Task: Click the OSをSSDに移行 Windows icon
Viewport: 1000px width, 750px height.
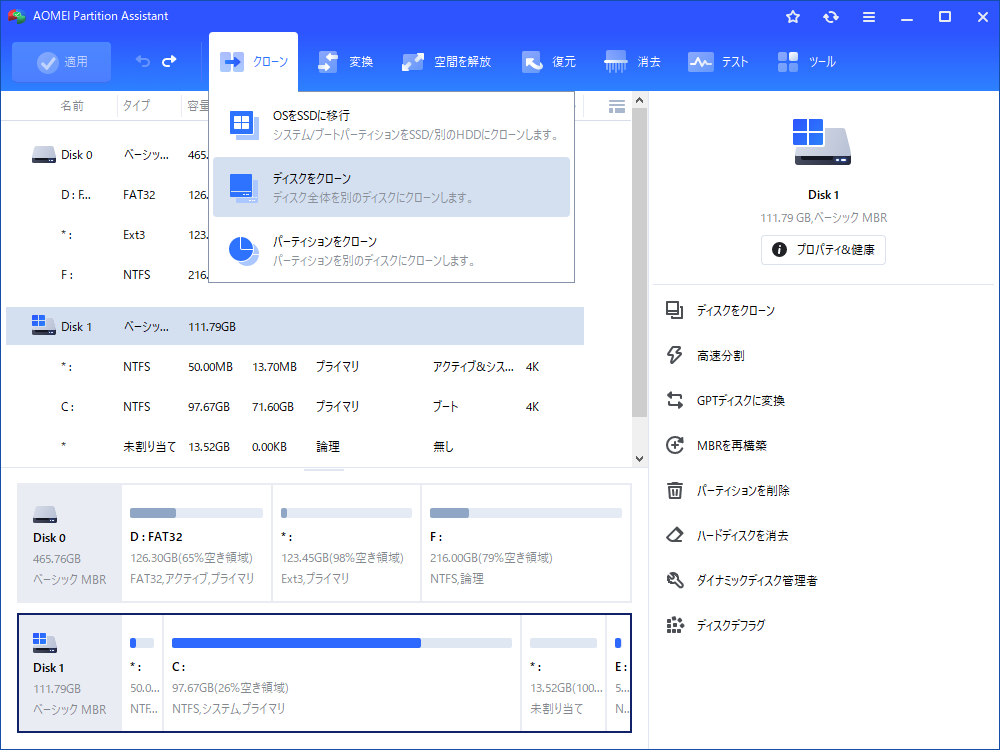Action: pyautogui.click(x=244, y=125)
